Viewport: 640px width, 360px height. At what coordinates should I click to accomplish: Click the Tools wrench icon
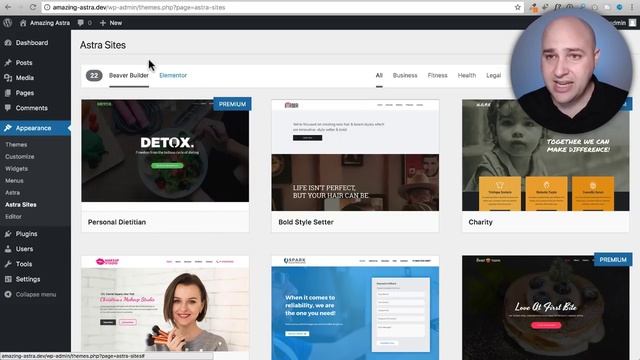(x=8, y=264)
